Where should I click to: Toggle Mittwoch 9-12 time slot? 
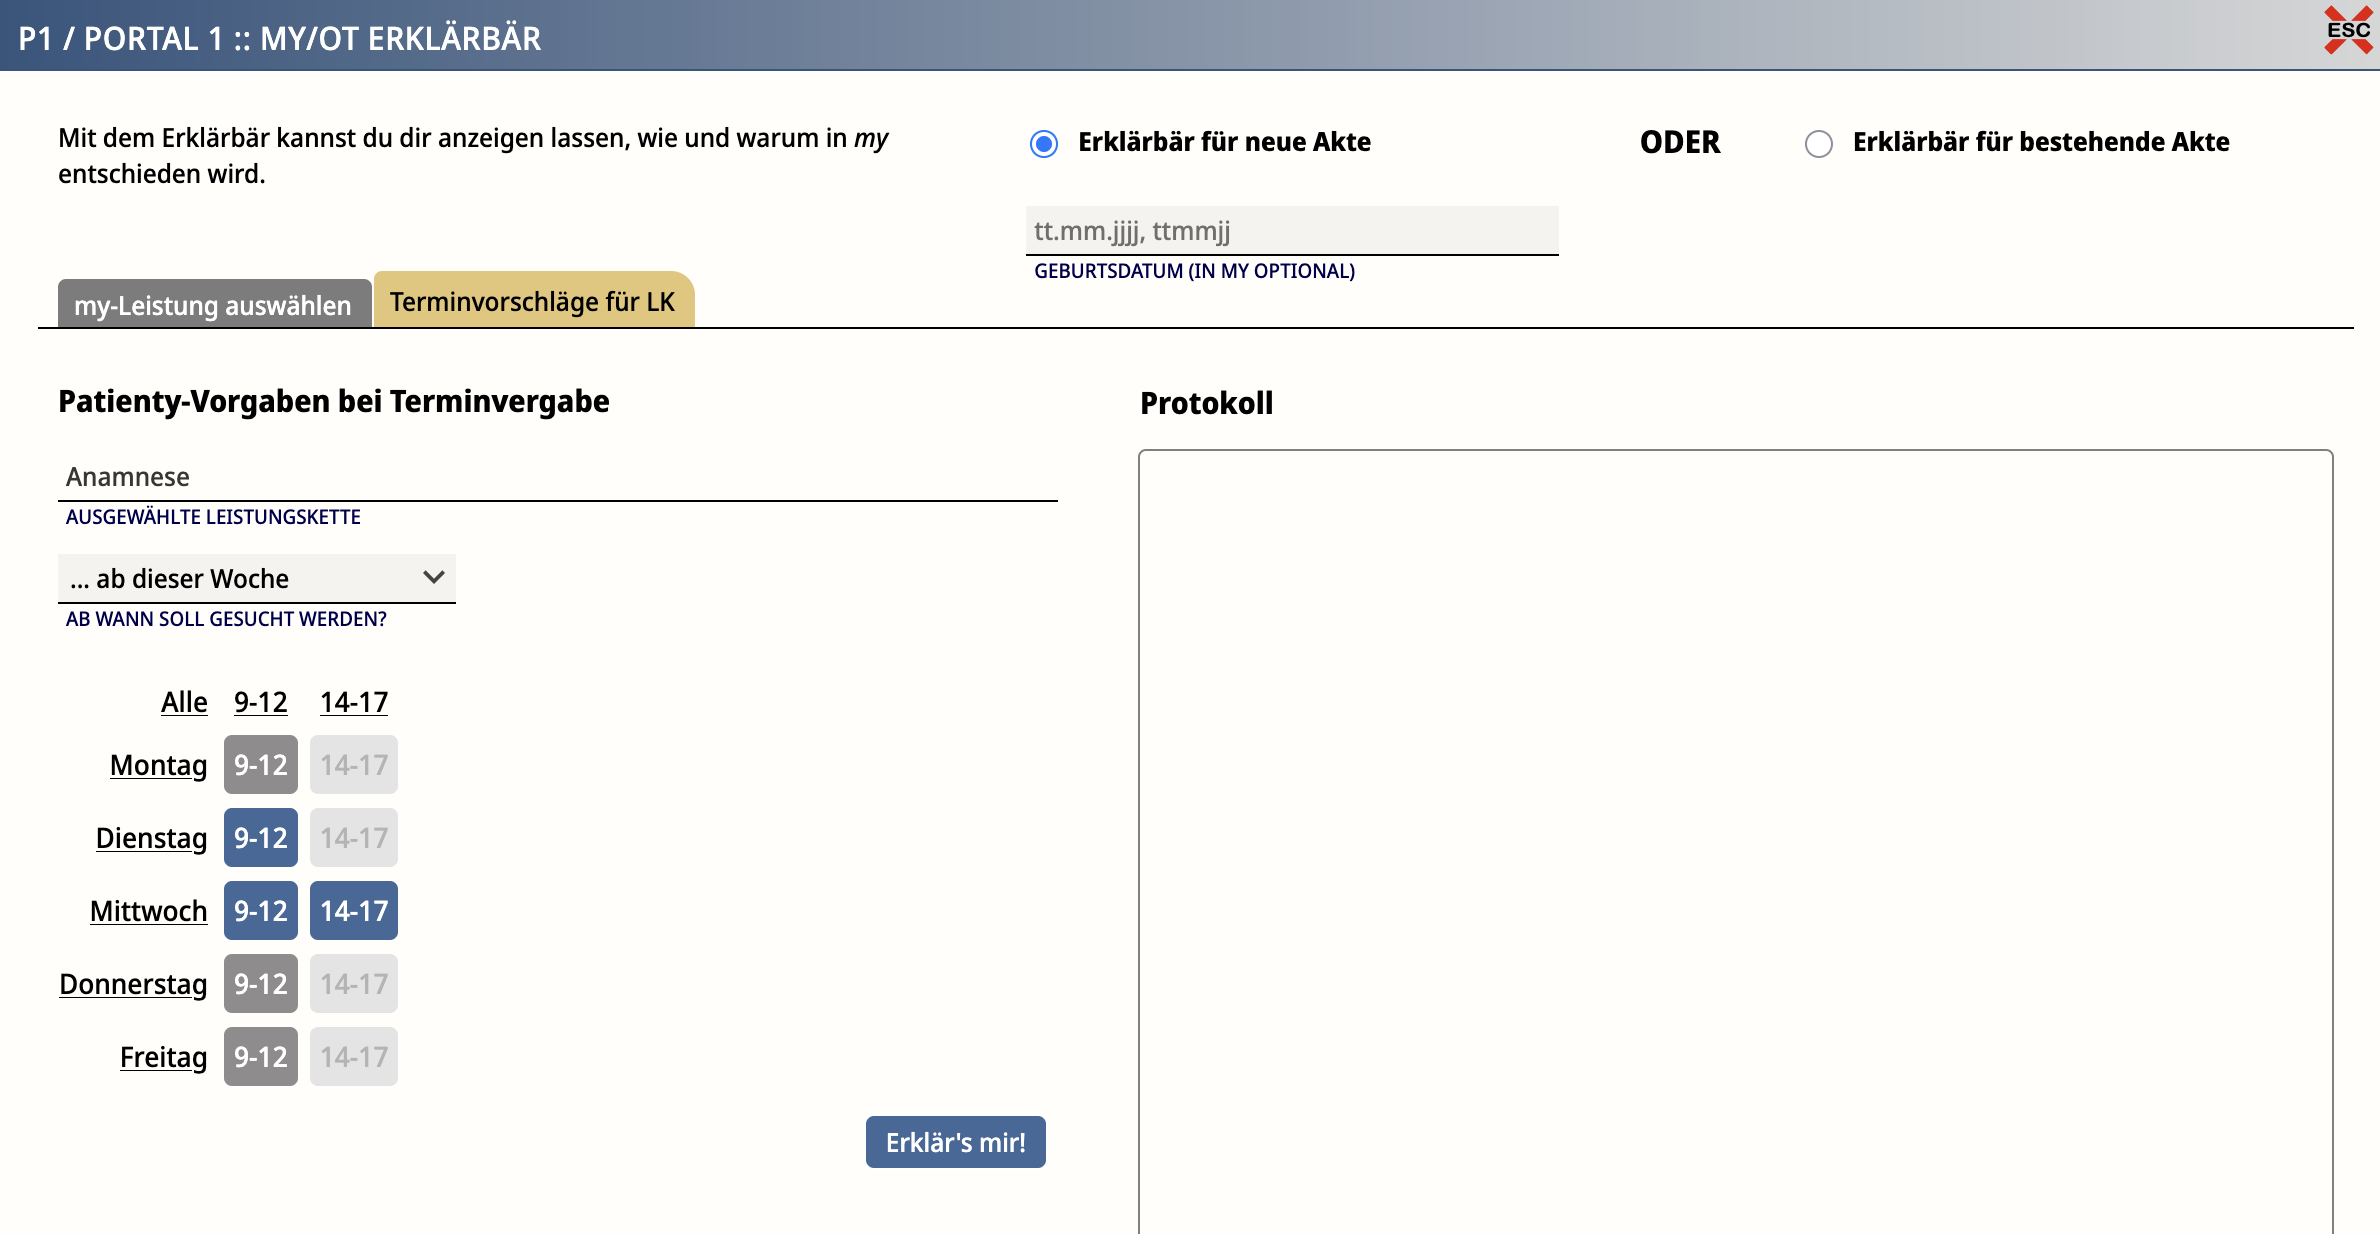tap(260, 911)
